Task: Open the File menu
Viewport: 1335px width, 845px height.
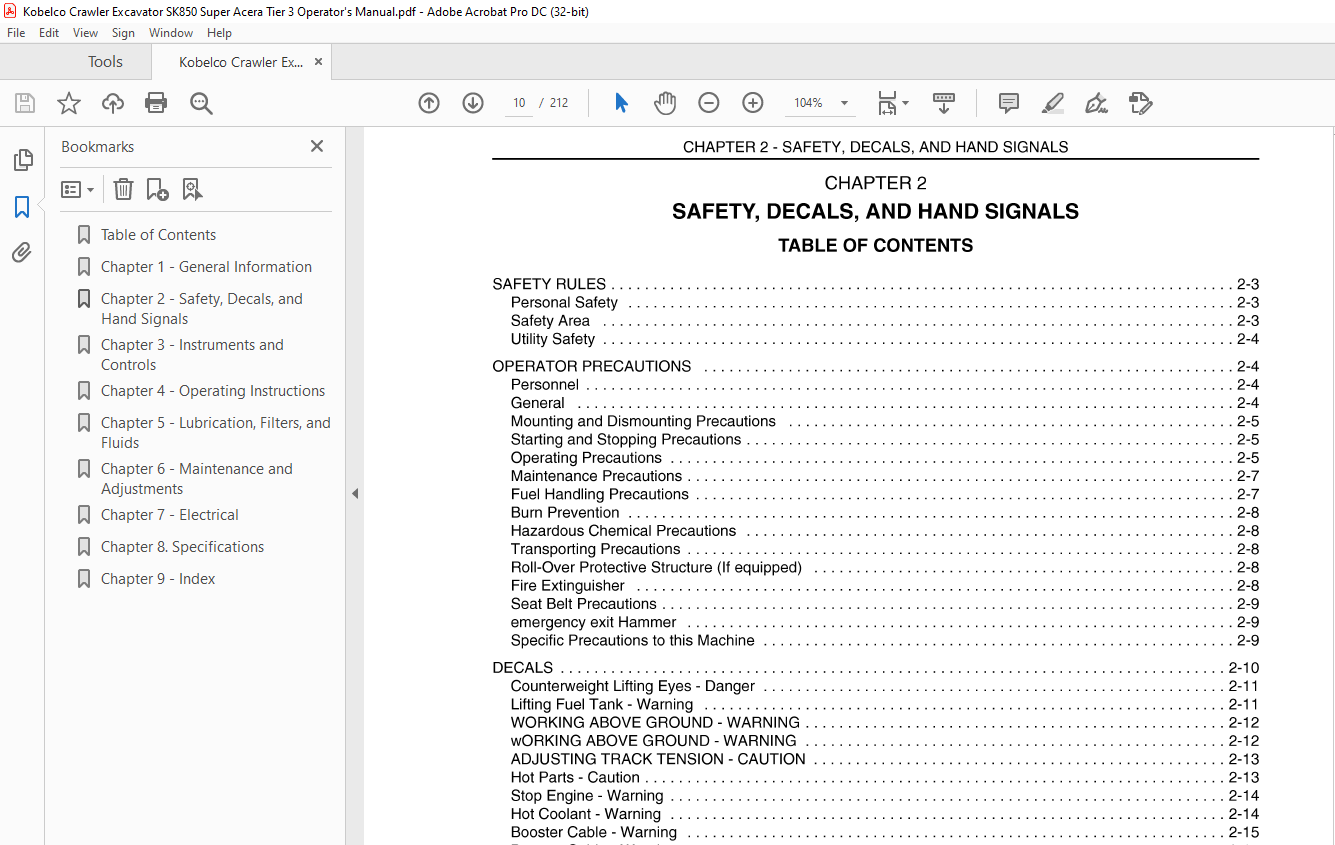Action: pos(16,33)
